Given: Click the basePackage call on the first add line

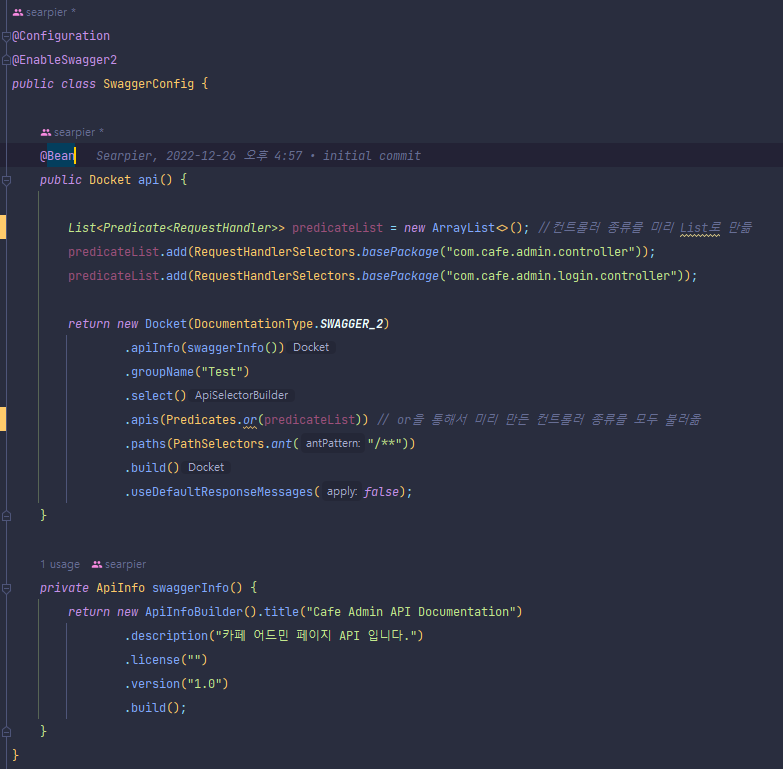Looking at the screenshot, I should 400,252.
